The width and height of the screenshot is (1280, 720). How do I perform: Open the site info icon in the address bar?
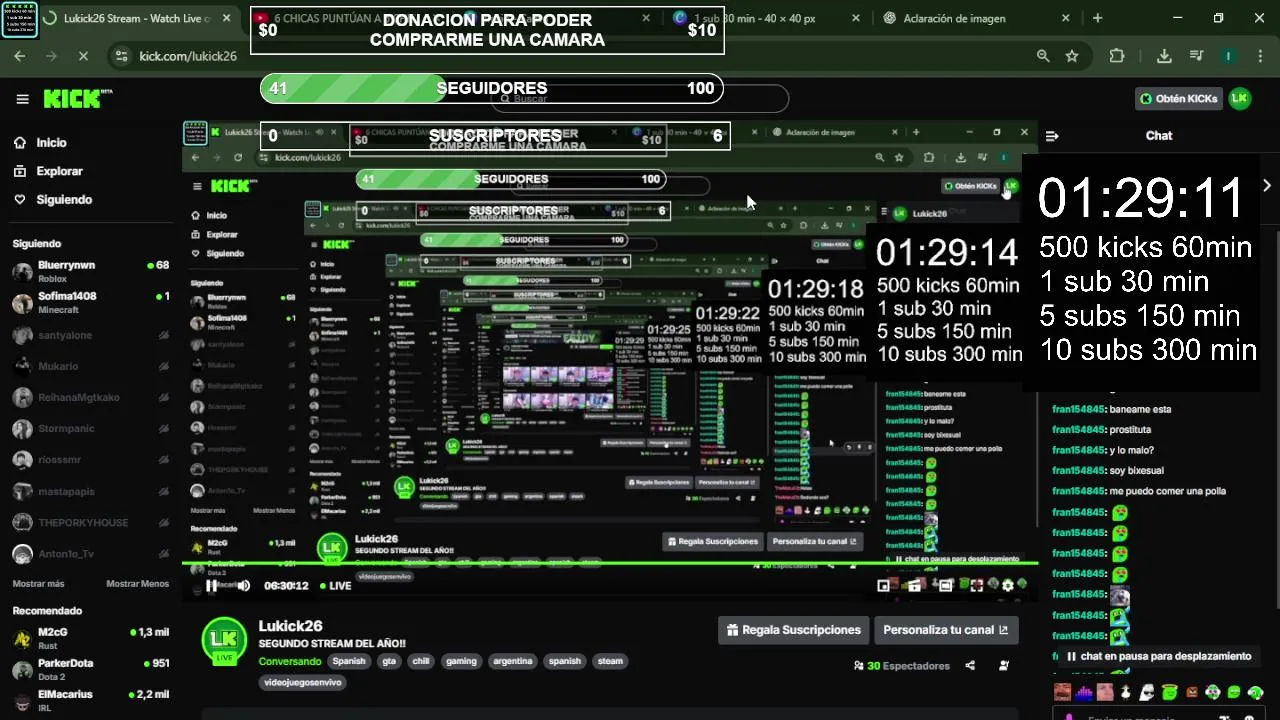[x=122, y=56]
